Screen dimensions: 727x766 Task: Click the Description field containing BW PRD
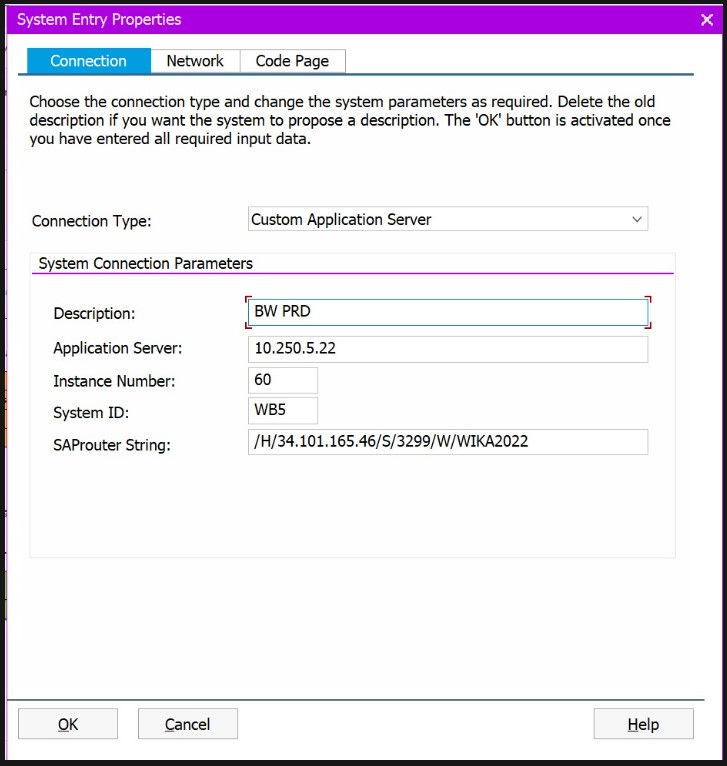[447, 312]
